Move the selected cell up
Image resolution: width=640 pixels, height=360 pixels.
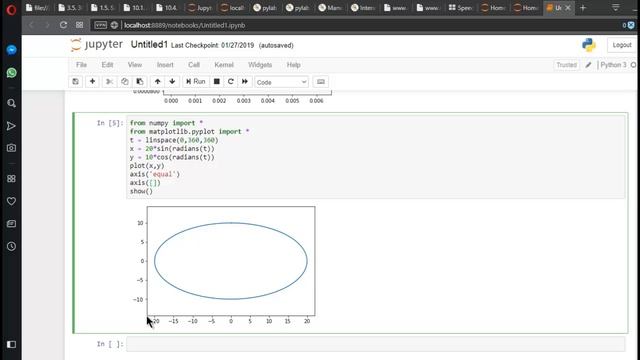[158, 82]
